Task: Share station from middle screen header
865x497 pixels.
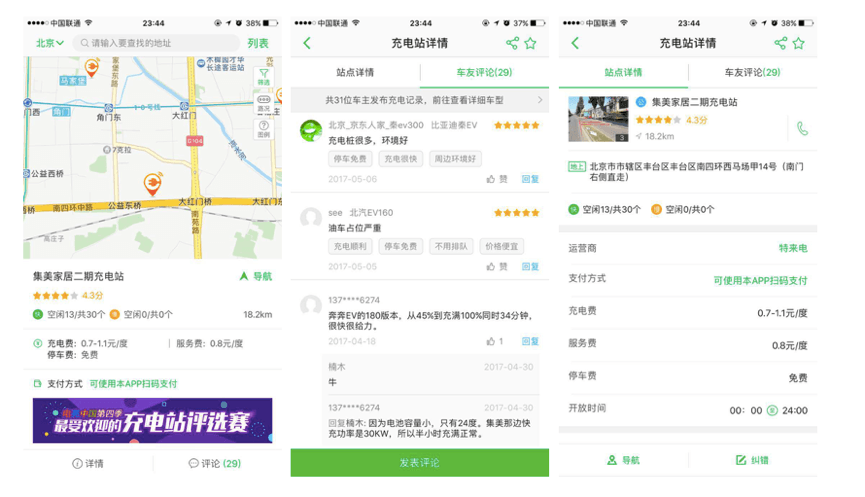Action: (512, 43)
